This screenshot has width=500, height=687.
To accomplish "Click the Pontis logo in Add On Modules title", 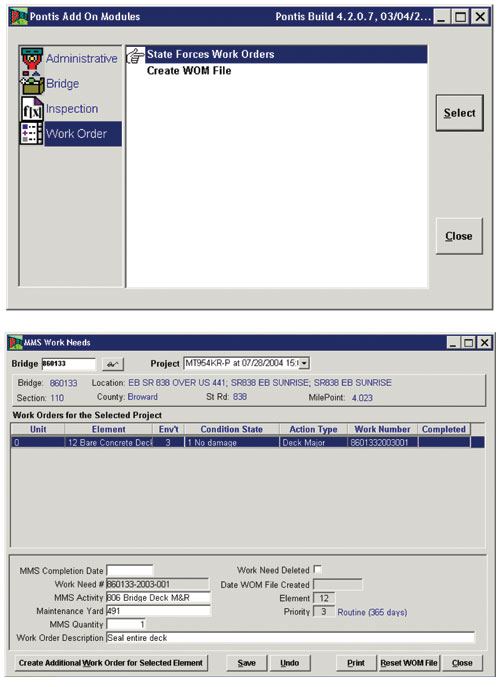I will click(x=19, y=17).
